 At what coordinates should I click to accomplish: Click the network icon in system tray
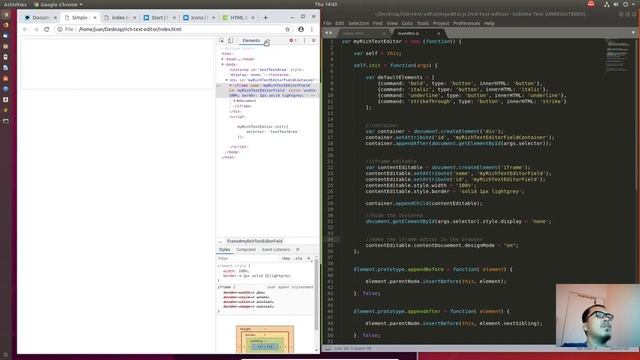pos(607,4)
